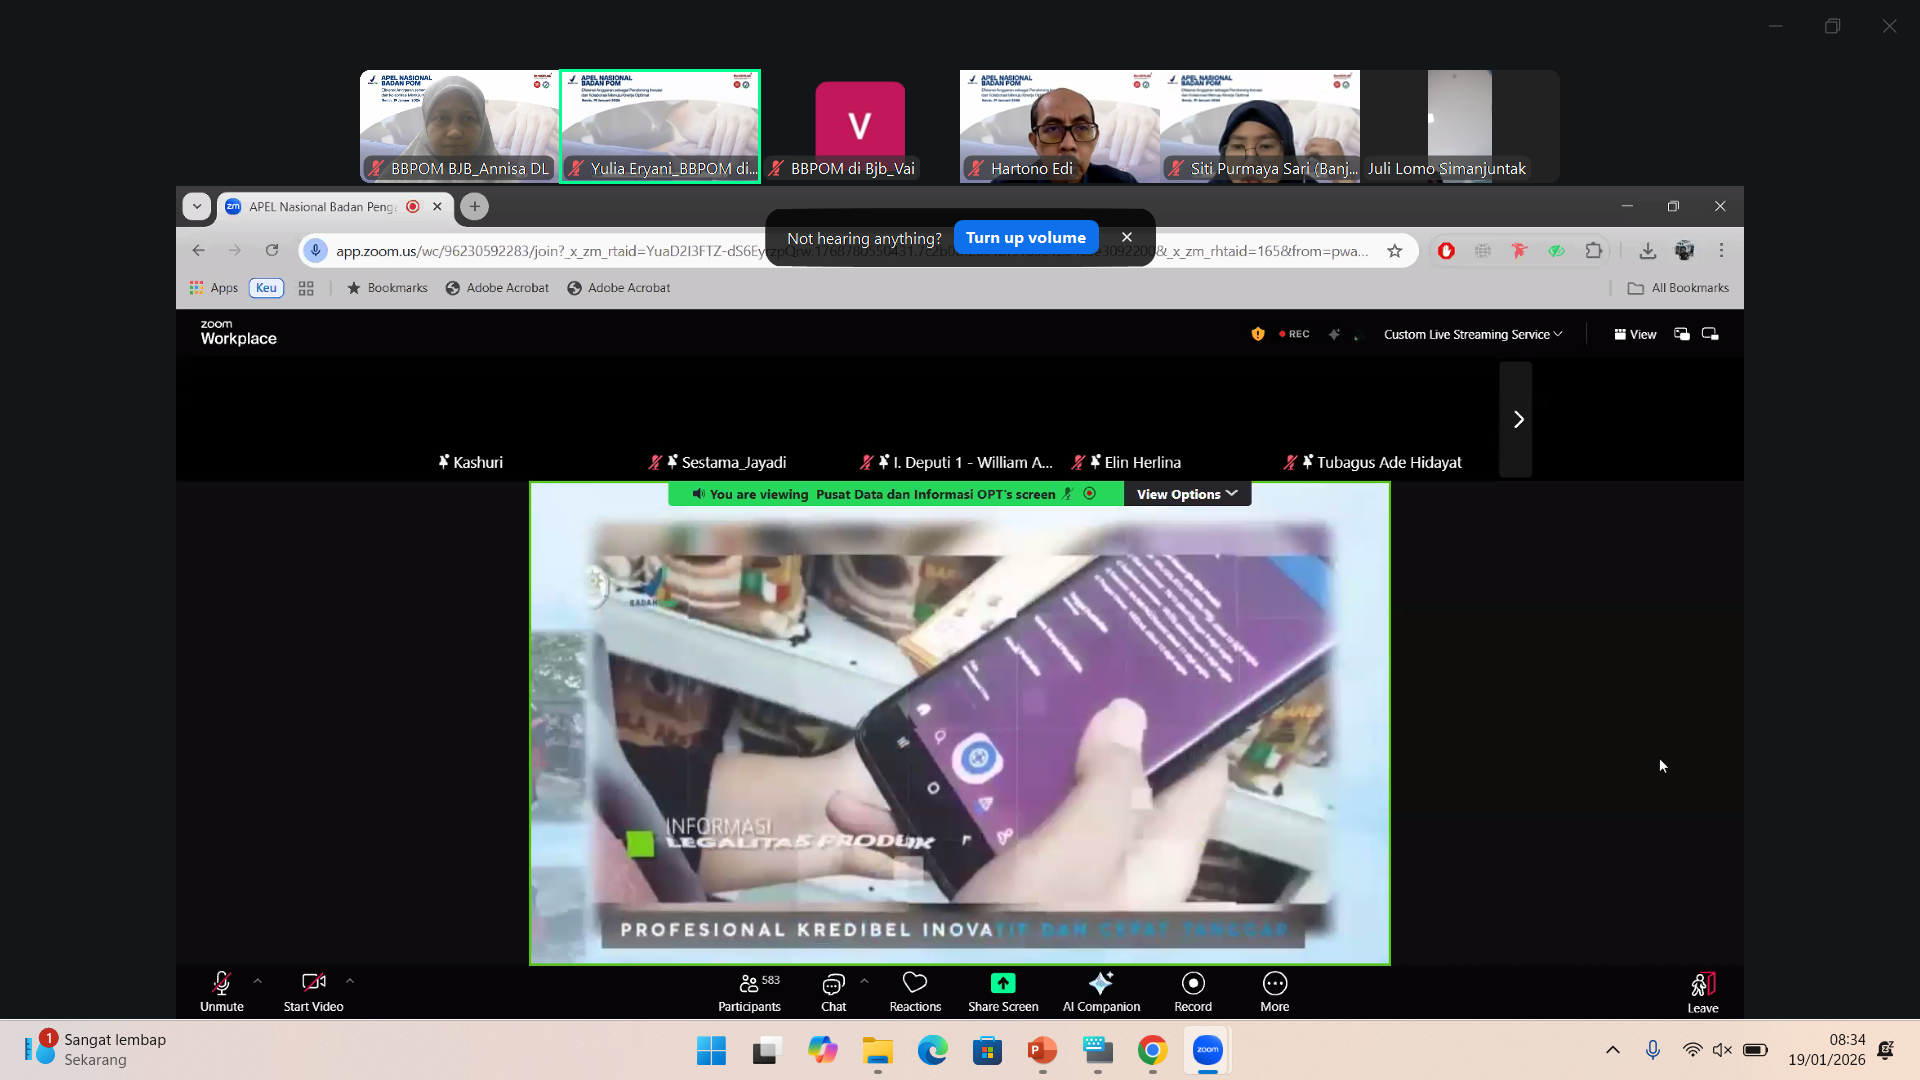Click the Hartono Edi video thumbnail
This screenshot has width=1920, height=1080.
1059,125
